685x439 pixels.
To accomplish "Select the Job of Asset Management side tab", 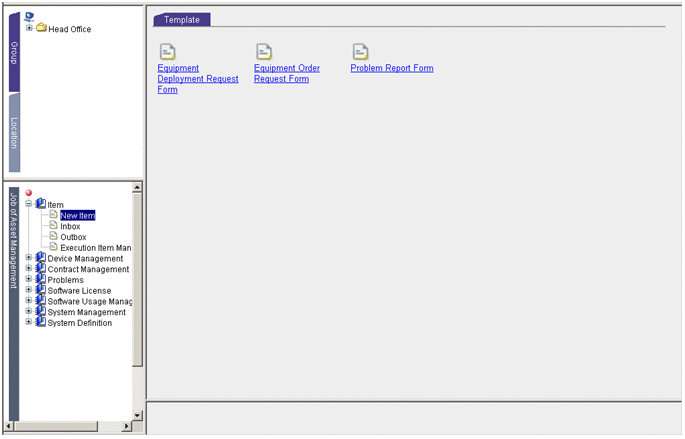I will [x=14, y=304].
